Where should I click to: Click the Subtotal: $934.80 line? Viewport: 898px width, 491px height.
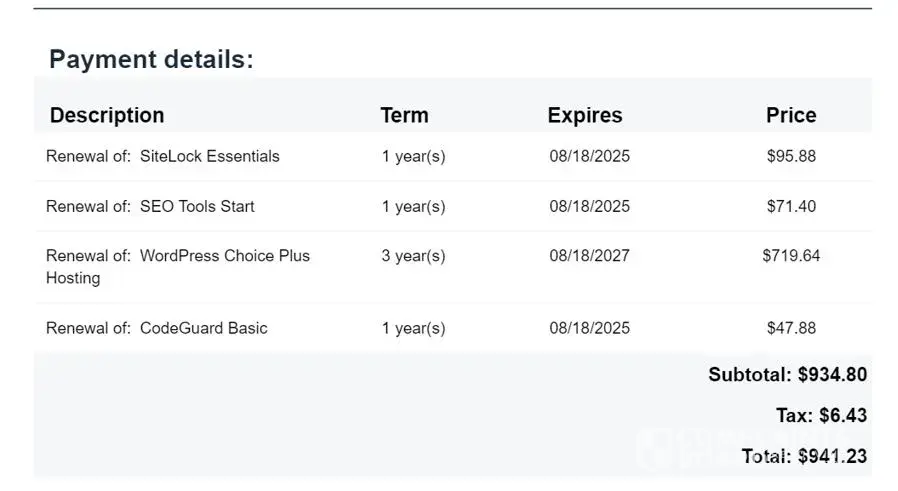pos(787,375)
